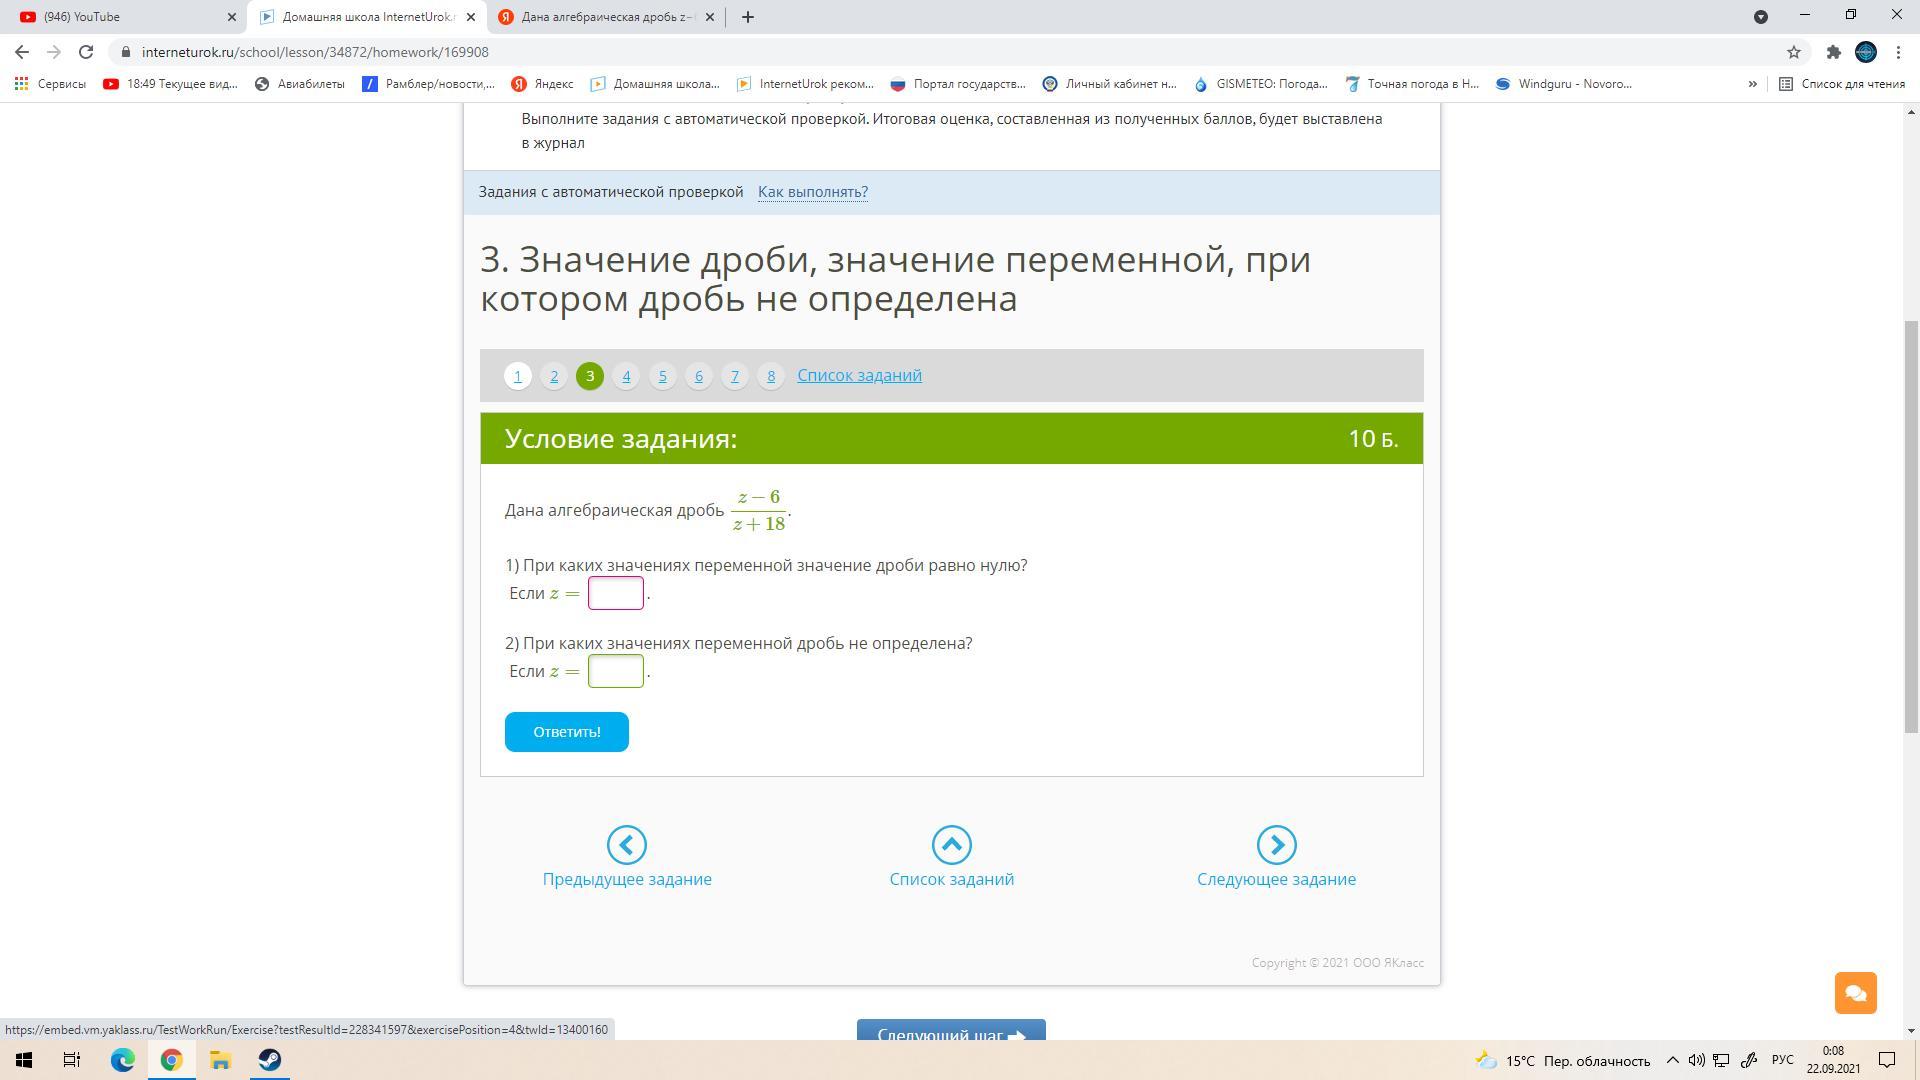
Task: Click the answer field for question 1
Action: [615, 593]
